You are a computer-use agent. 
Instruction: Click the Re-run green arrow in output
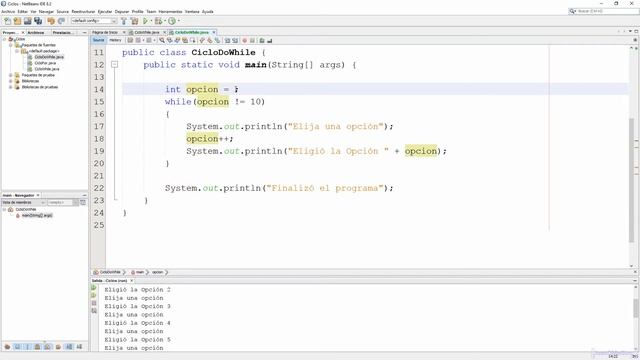pos(94,288)
